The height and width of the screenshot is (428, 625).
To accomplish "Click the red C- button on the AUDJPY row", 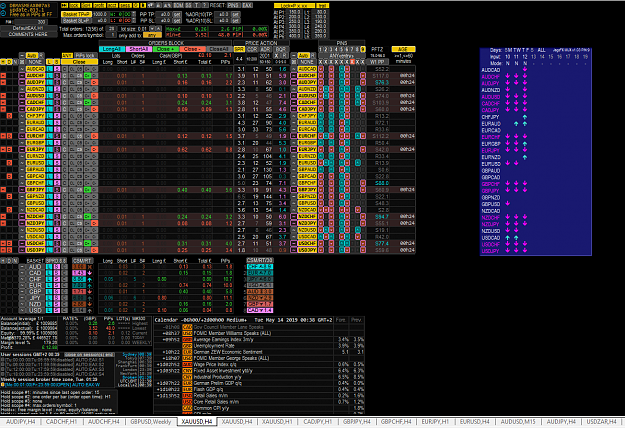I will [x=94, y=82].
